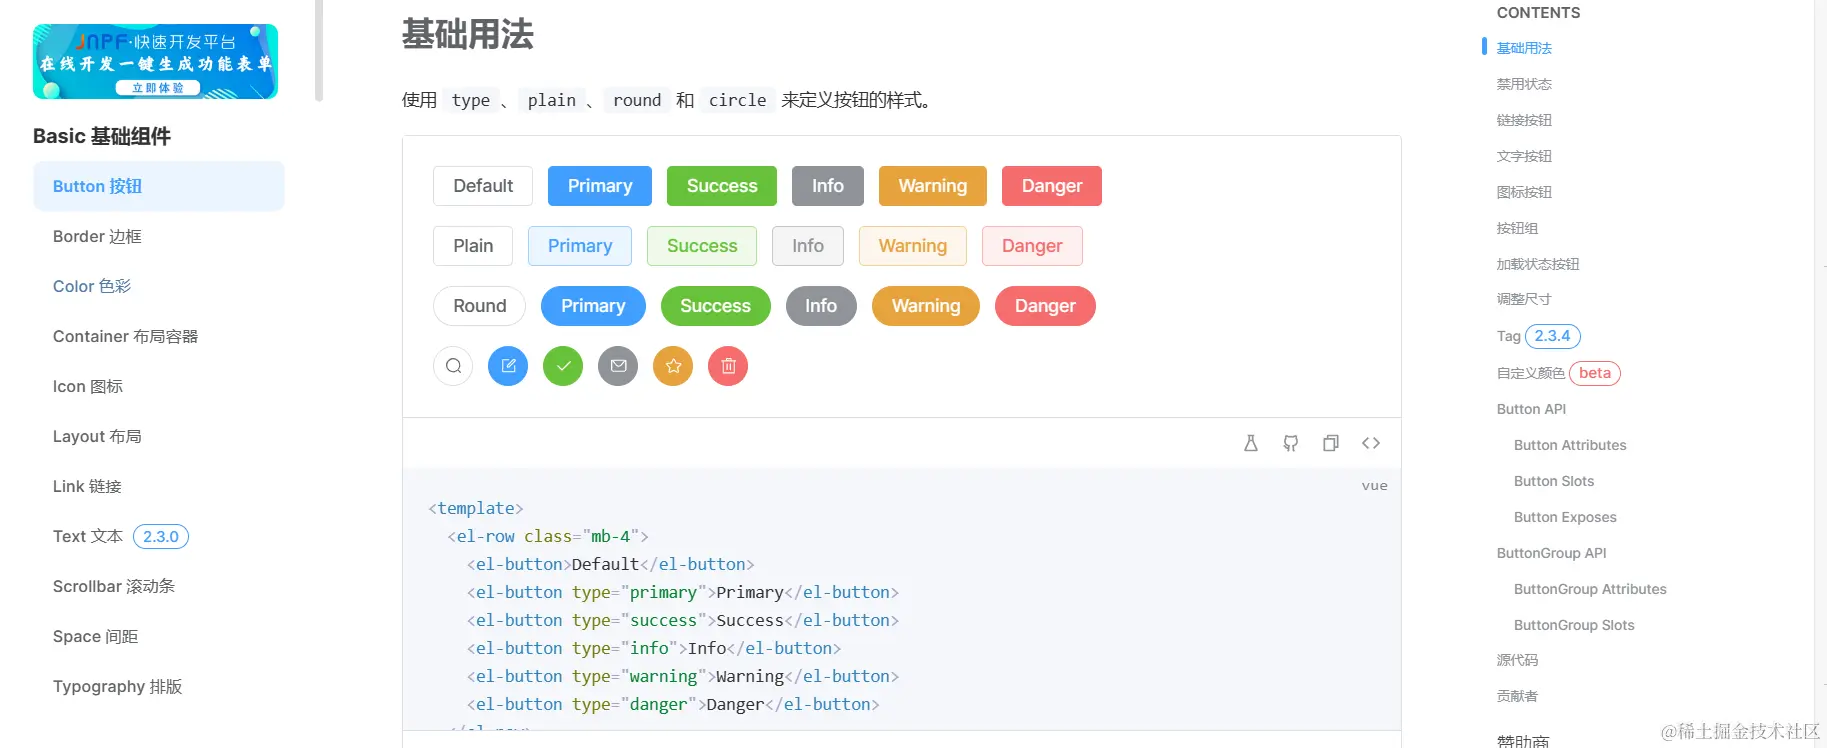Select Button 按钮 in the sidebar
Image resolution: width=1827 pixels, height=748 pixels.
pos(159,186)
